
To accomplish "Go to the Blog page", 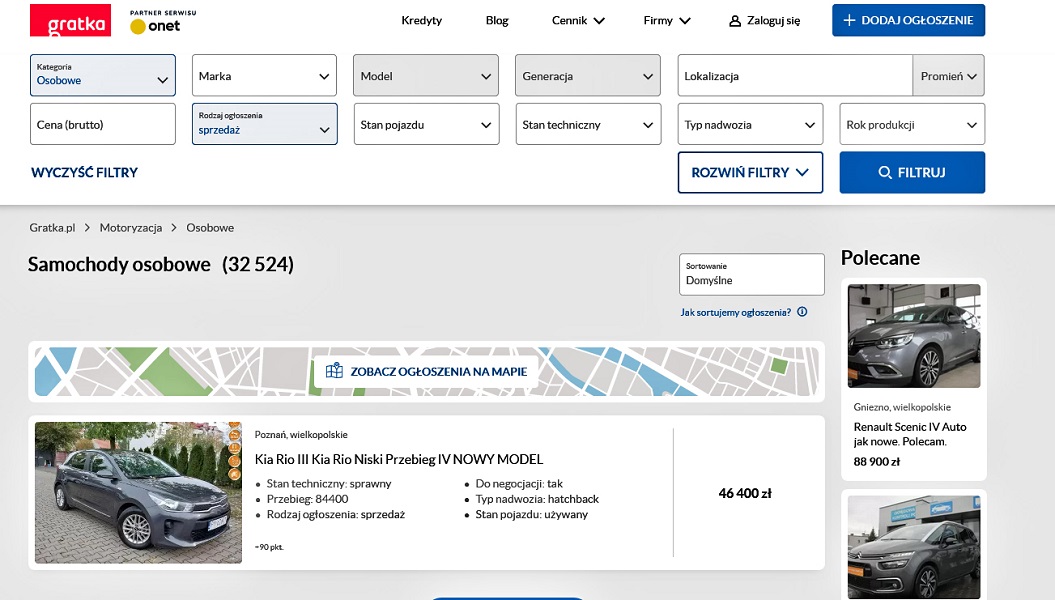I will [x=497, y=20].
